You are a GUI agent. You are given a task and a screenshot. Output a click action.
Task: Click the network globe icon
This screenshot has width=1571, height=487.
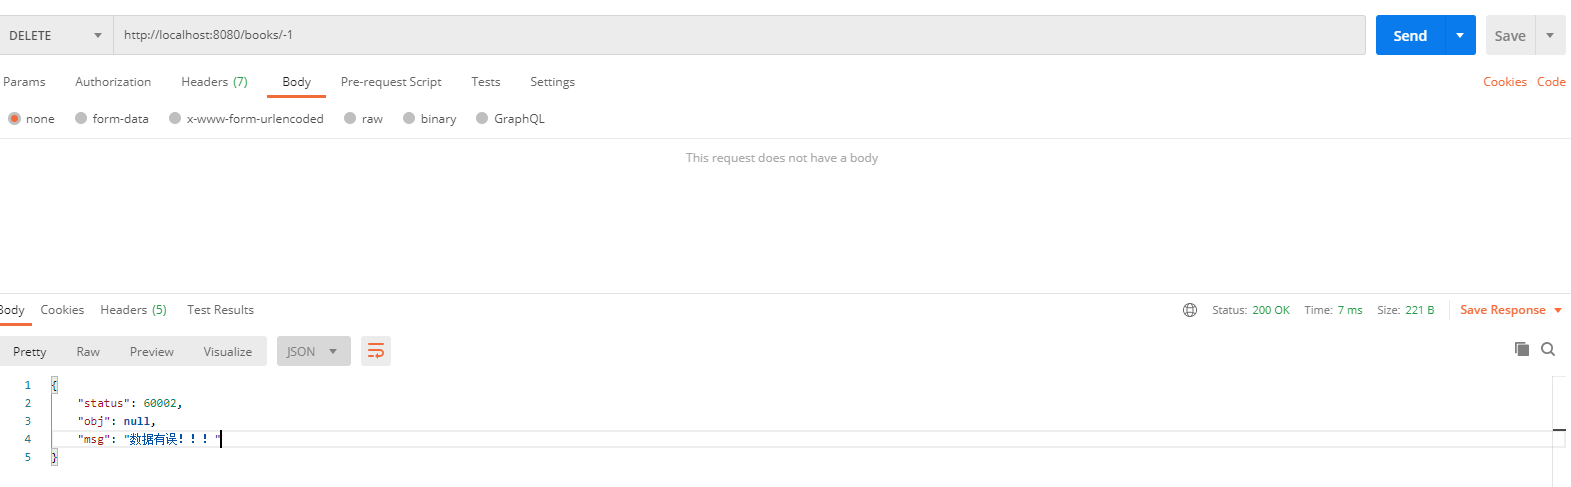[x=1190, y=310]
